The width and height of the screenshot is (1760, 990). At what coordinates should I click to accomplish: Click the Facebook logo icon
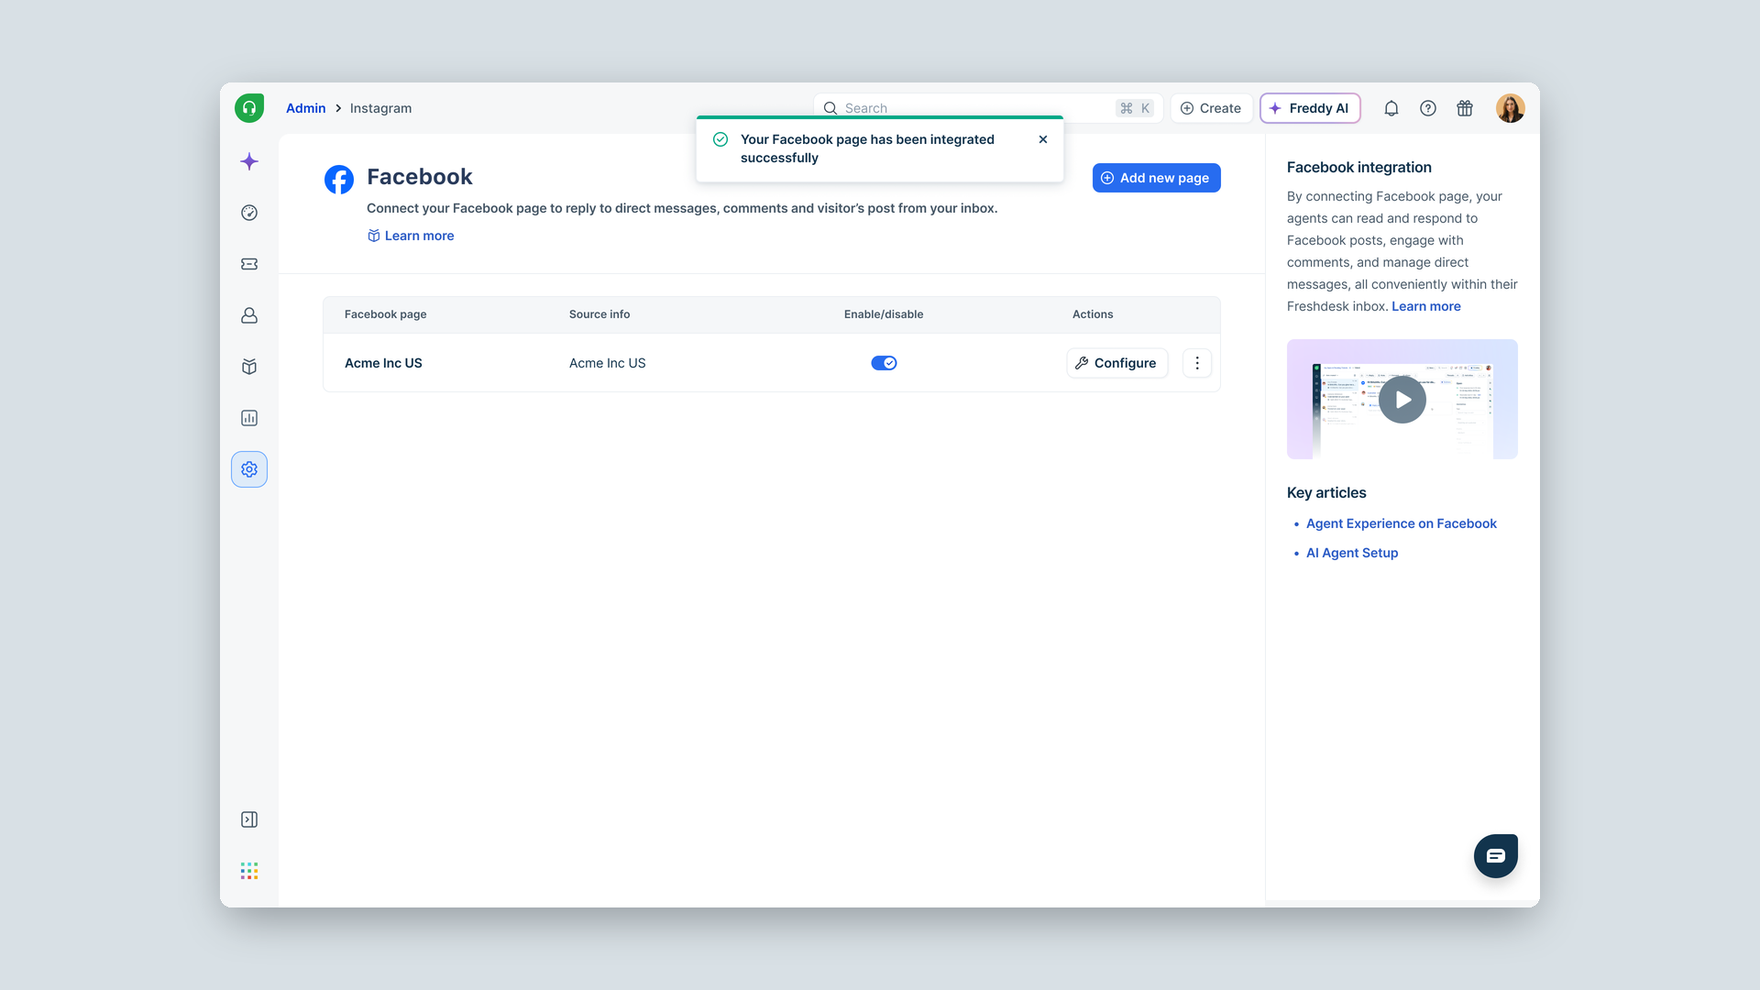tap(339, 179)
